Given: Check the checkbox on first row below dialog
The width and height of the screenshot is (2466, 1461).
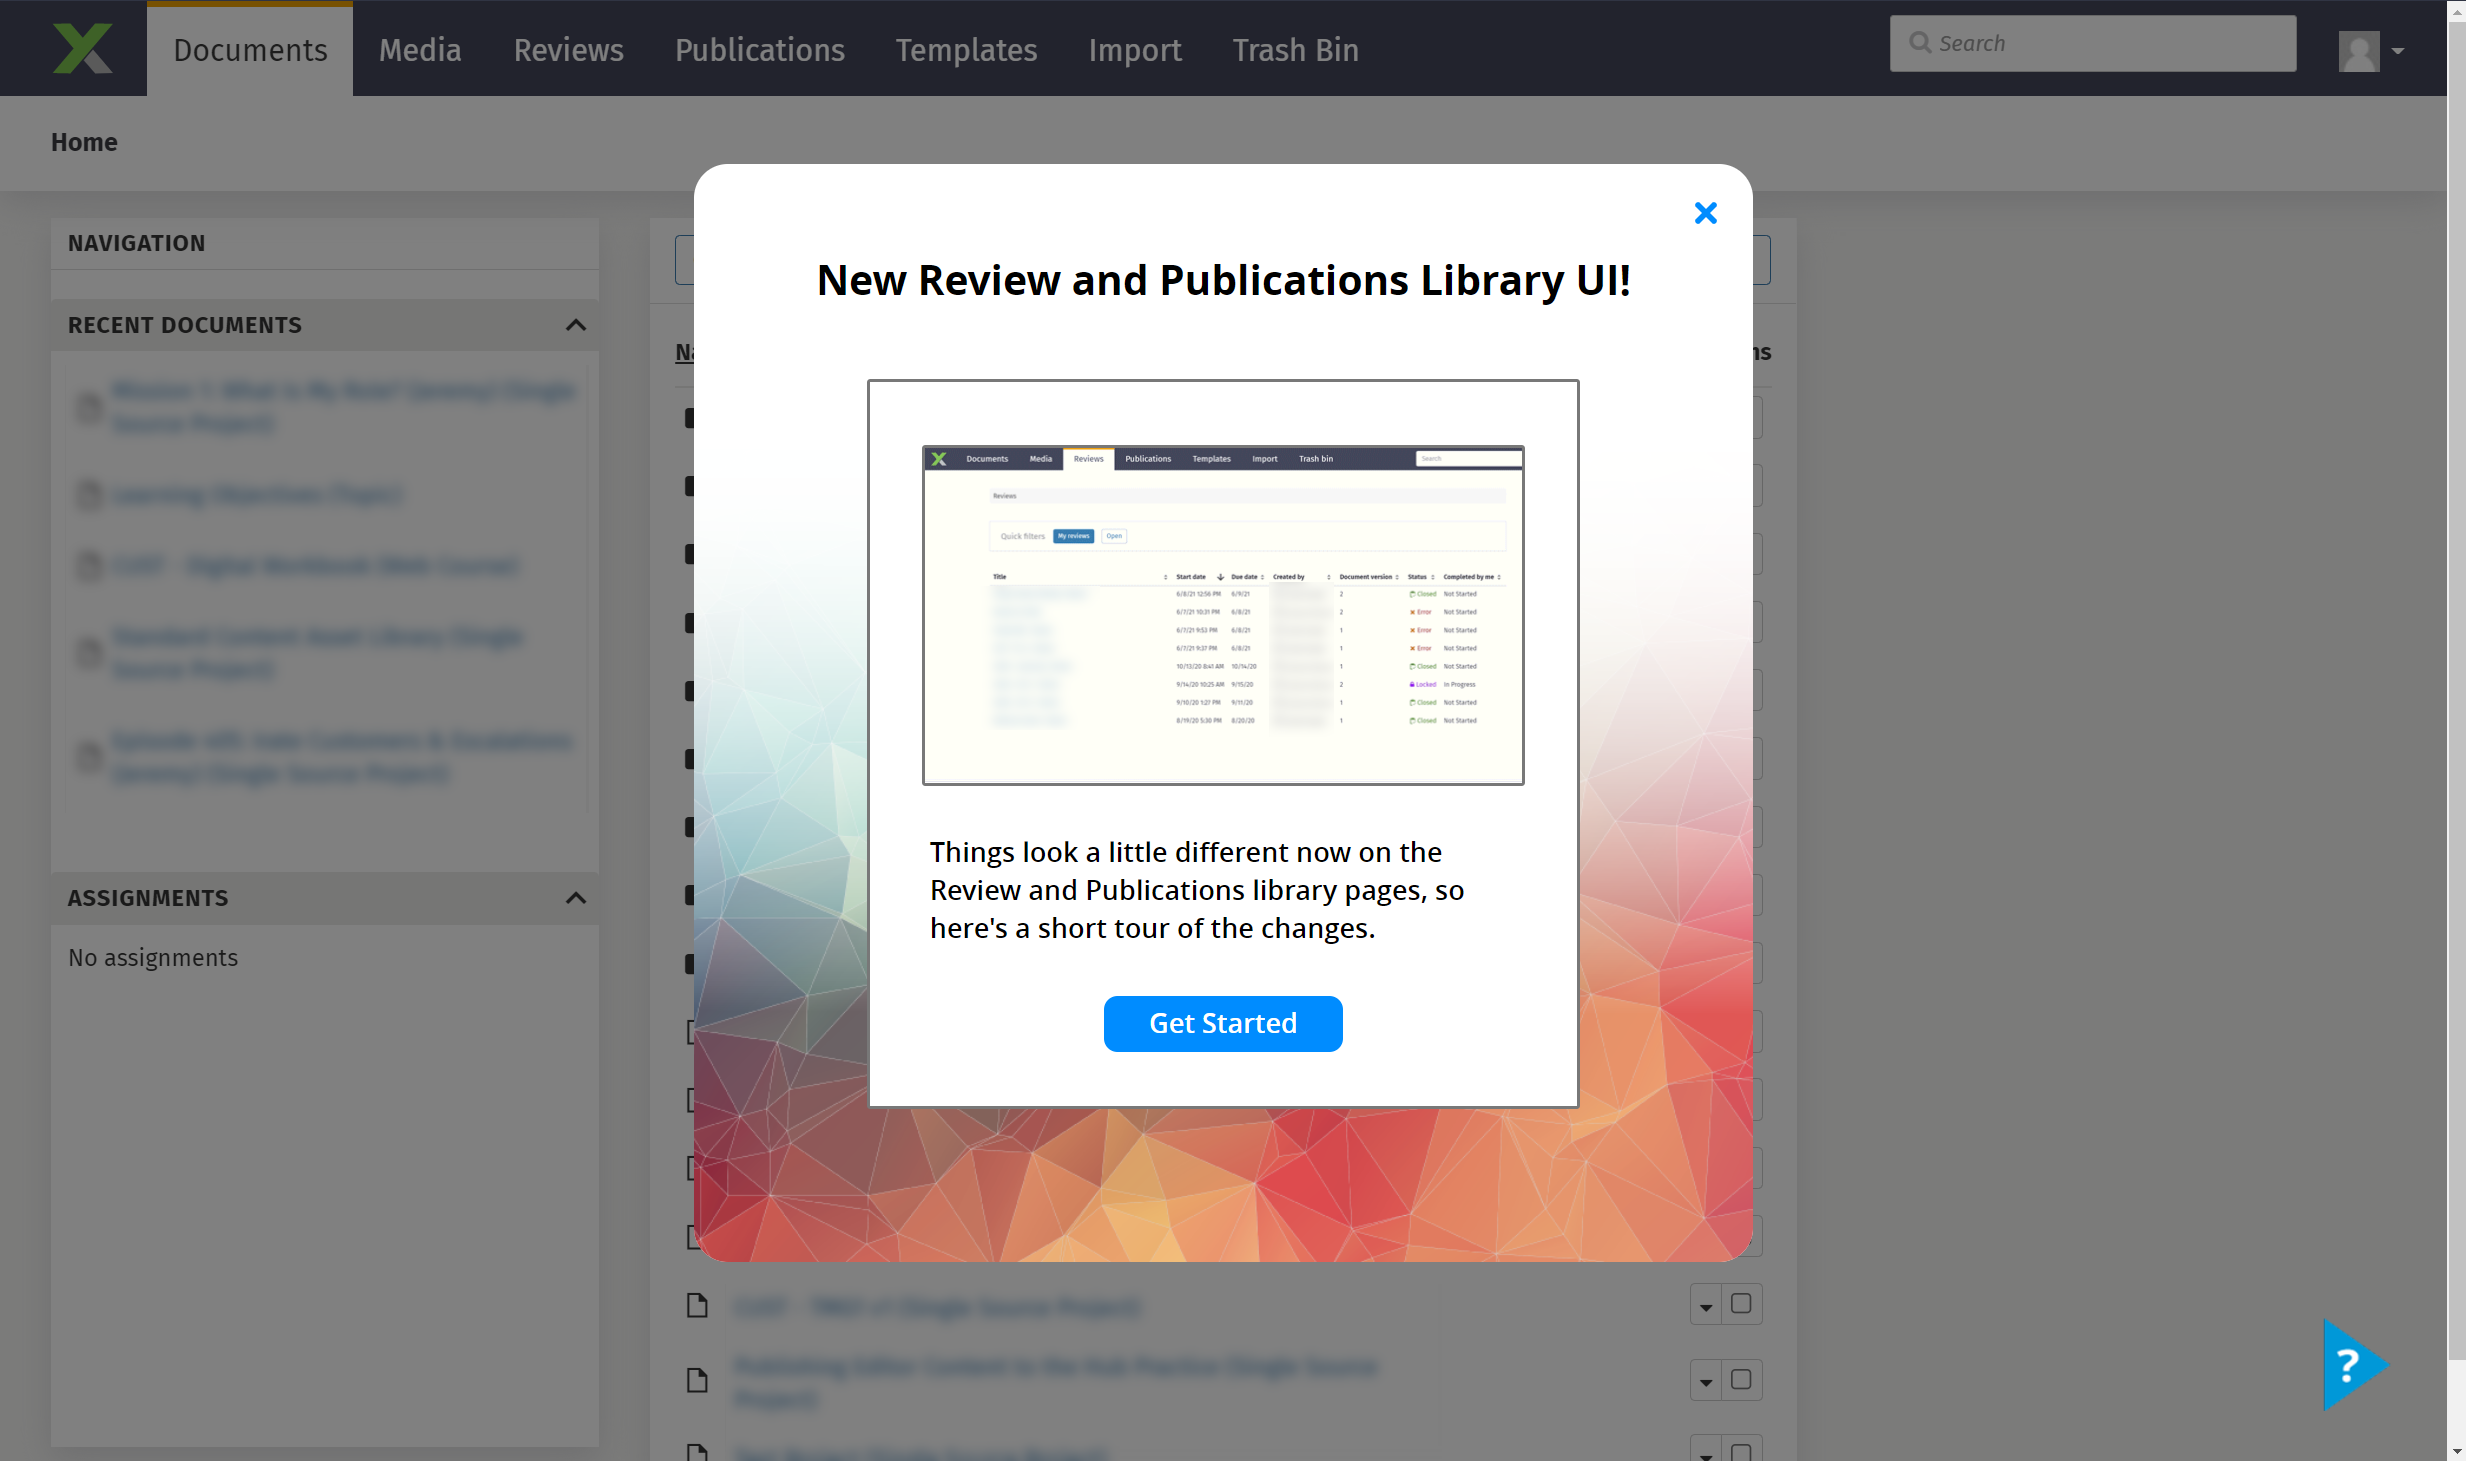Looking at the screenshot, I should (x=1741, y=1304).
